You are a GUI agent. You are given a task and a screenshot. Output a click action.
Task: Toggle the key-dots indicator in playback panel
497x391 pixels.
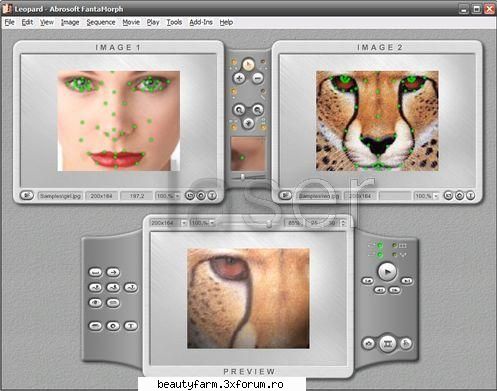pos(395,255)
